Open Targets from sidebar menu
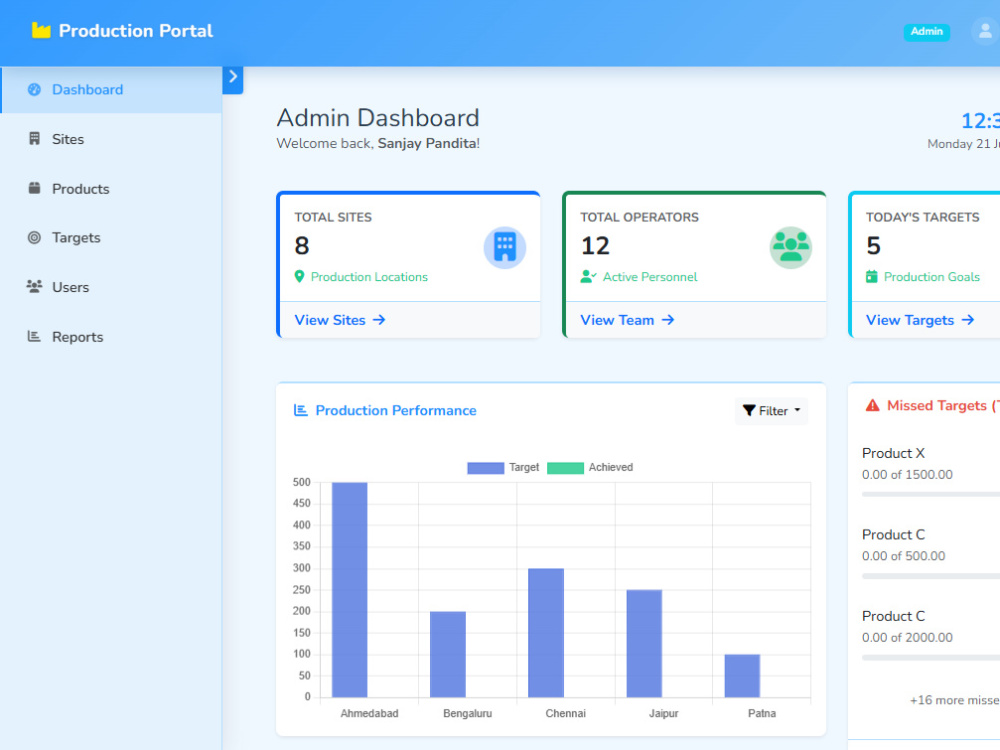This screenshot has width=1000, height=750. tap(111, 238)
